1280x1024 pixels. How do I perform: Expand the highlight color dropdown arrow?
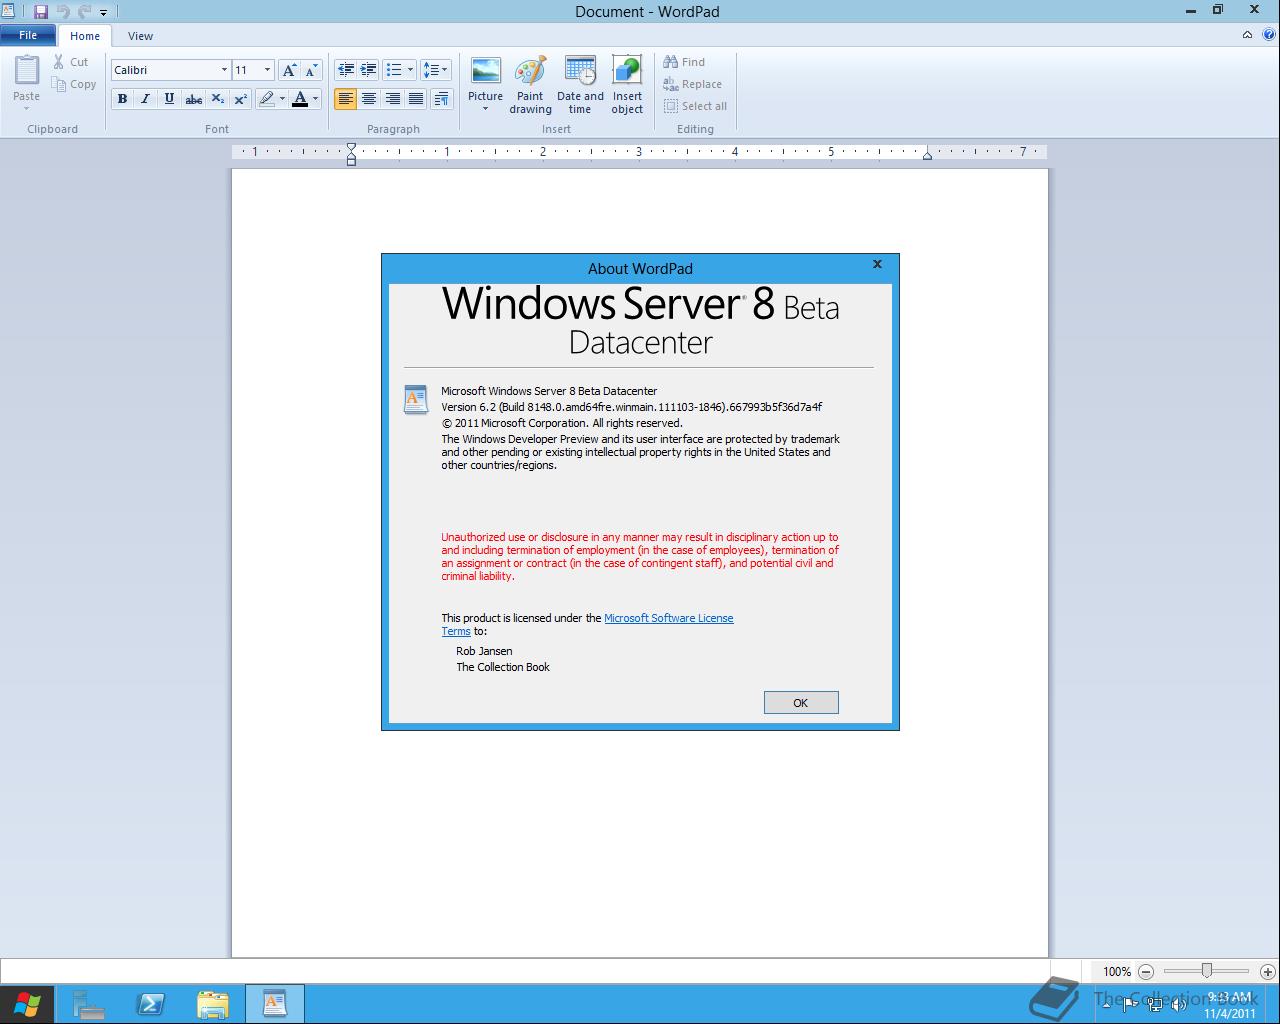click(282, 99)
